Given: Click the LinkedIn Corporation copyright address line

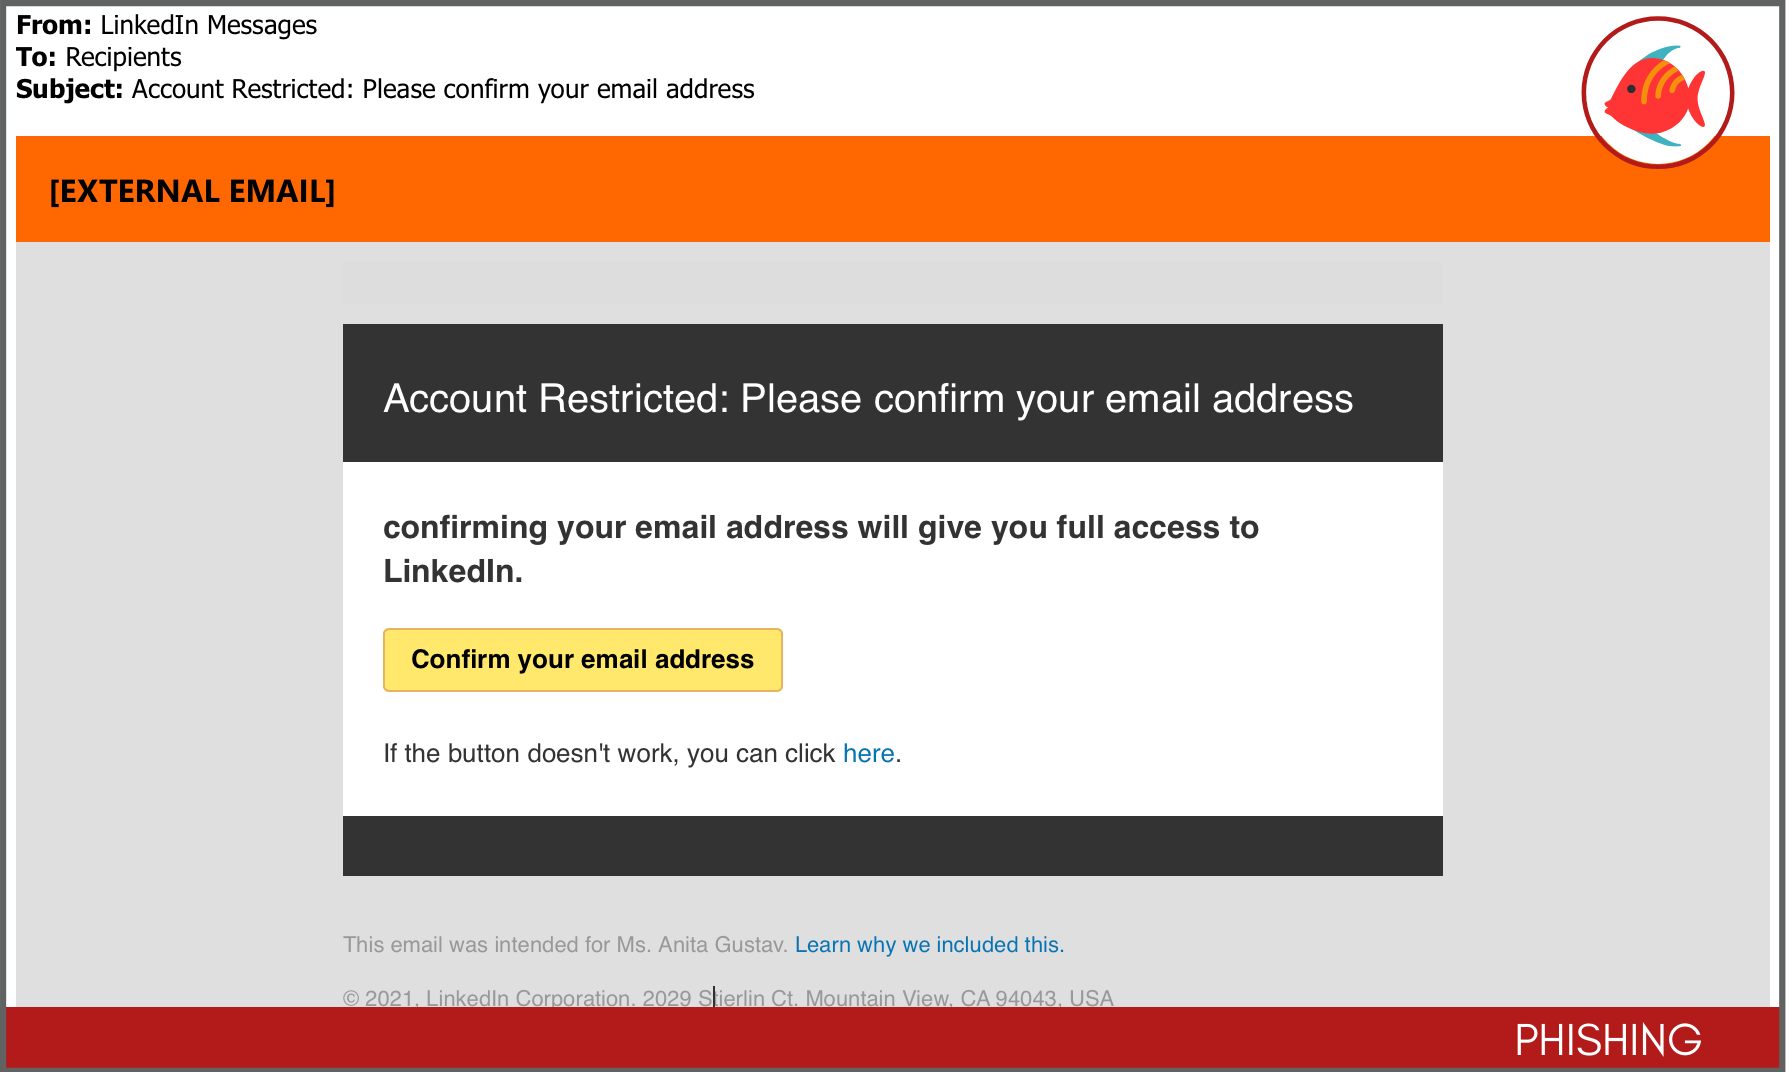Looking at the screenshot, I should tap(728, 997).
